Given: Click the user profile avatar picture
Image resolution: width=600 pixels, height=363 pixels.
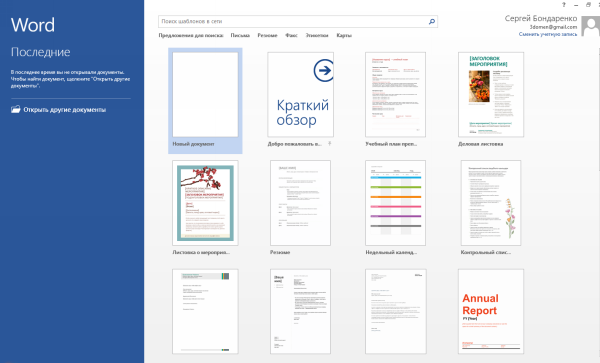Looking at the screenshot, I should (590, 26).
